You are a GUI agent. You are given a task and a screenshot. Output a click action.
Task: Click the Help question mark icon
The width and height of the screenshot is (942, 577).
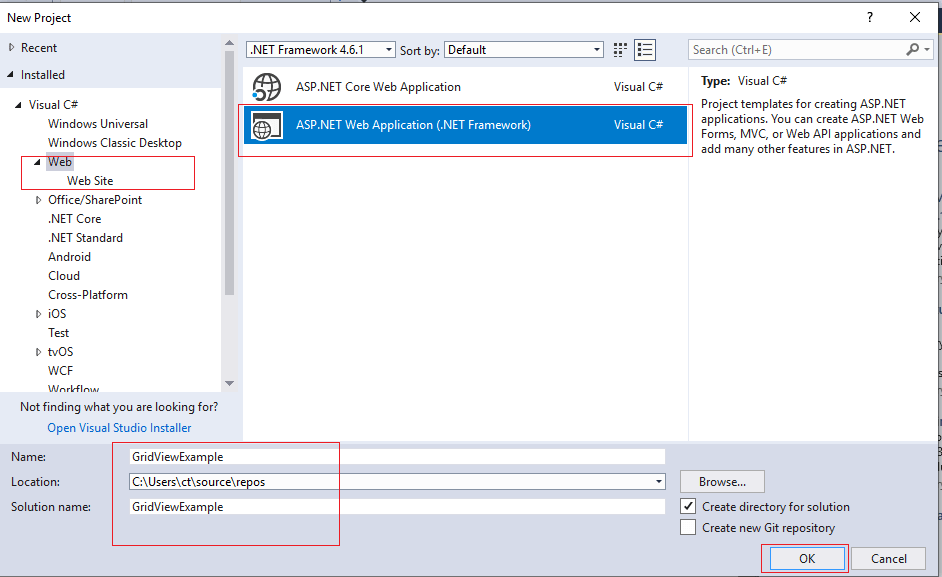(x=869, y=17)
